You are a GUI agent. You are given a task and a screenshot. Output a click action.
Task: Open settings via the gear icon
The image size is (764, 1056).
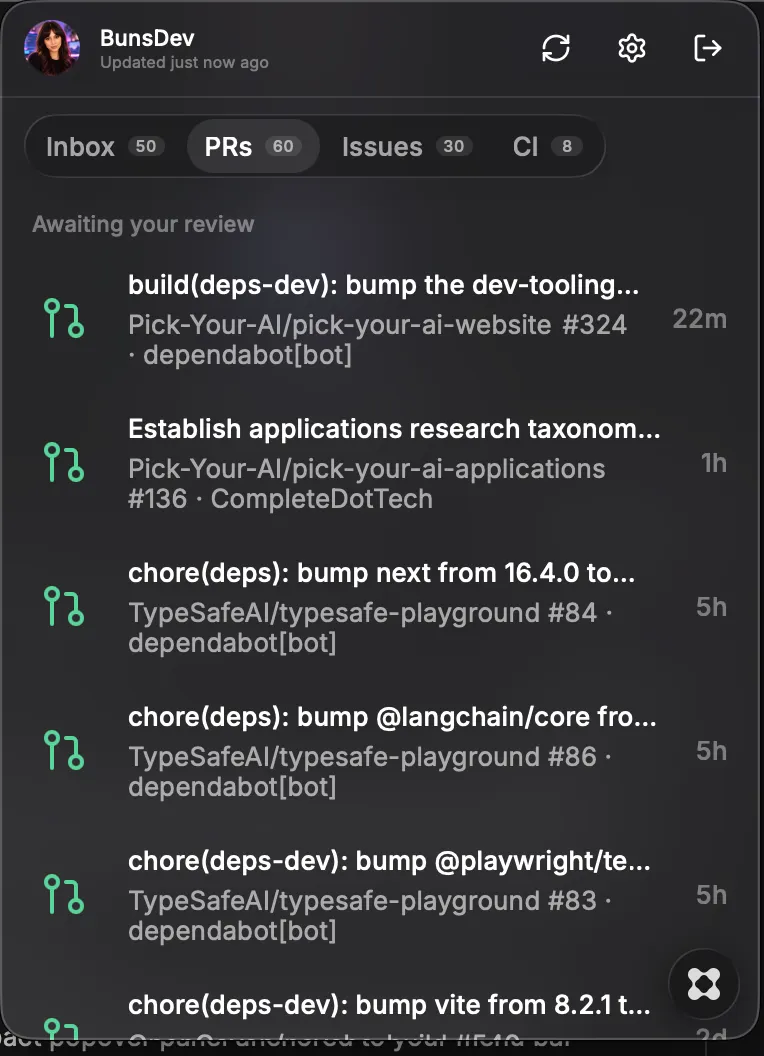coord(631,48)
